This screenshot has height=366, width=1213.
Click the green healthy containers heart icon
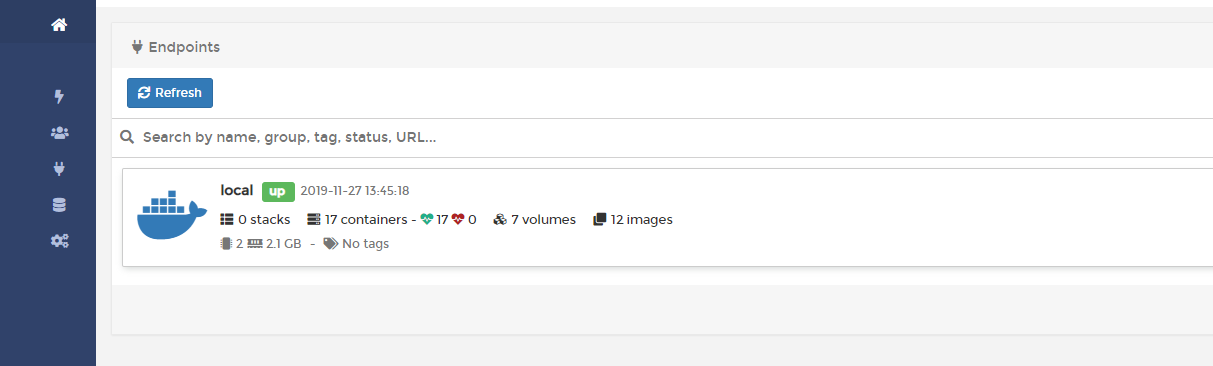tap(427, 219)
